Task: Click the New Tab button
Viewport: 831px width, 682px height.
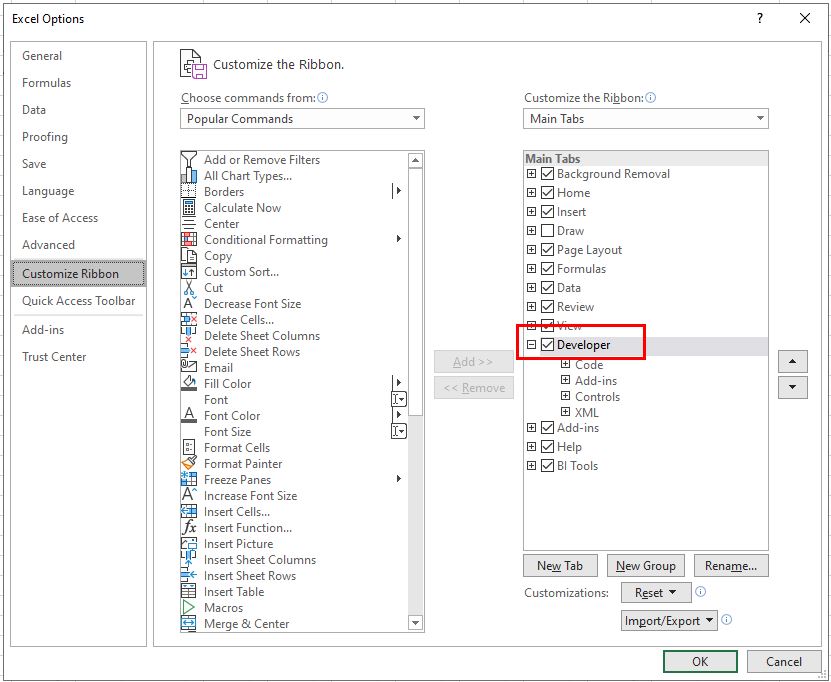Action: point(560,565)
